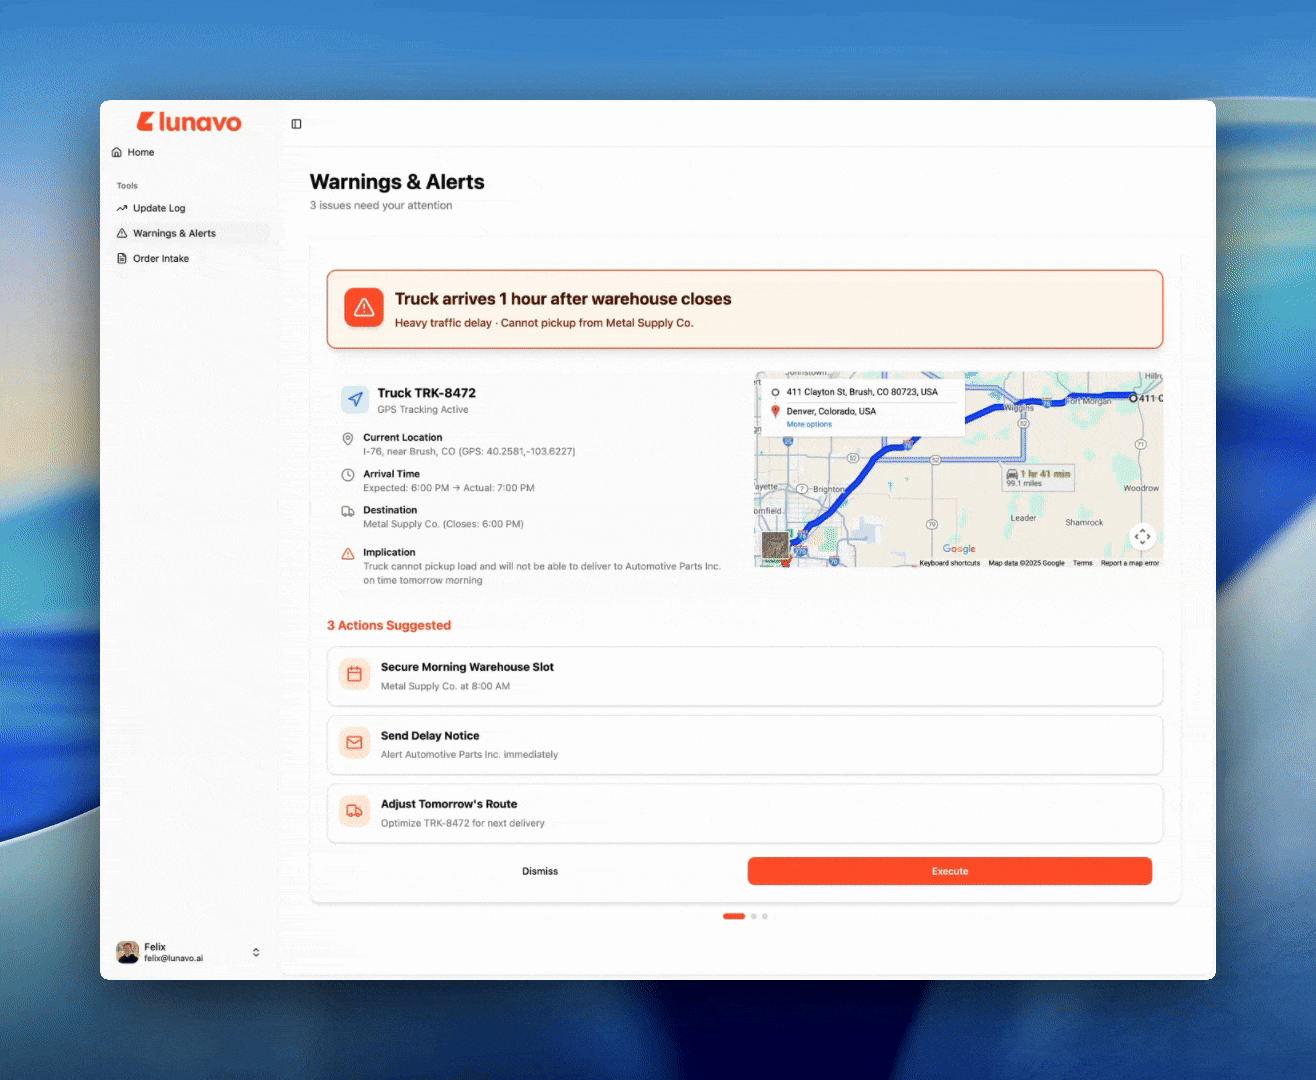Screen dimensions: 1316x1080
Task: Click the red warning triangle alert icon
Action: click(364, 308)
